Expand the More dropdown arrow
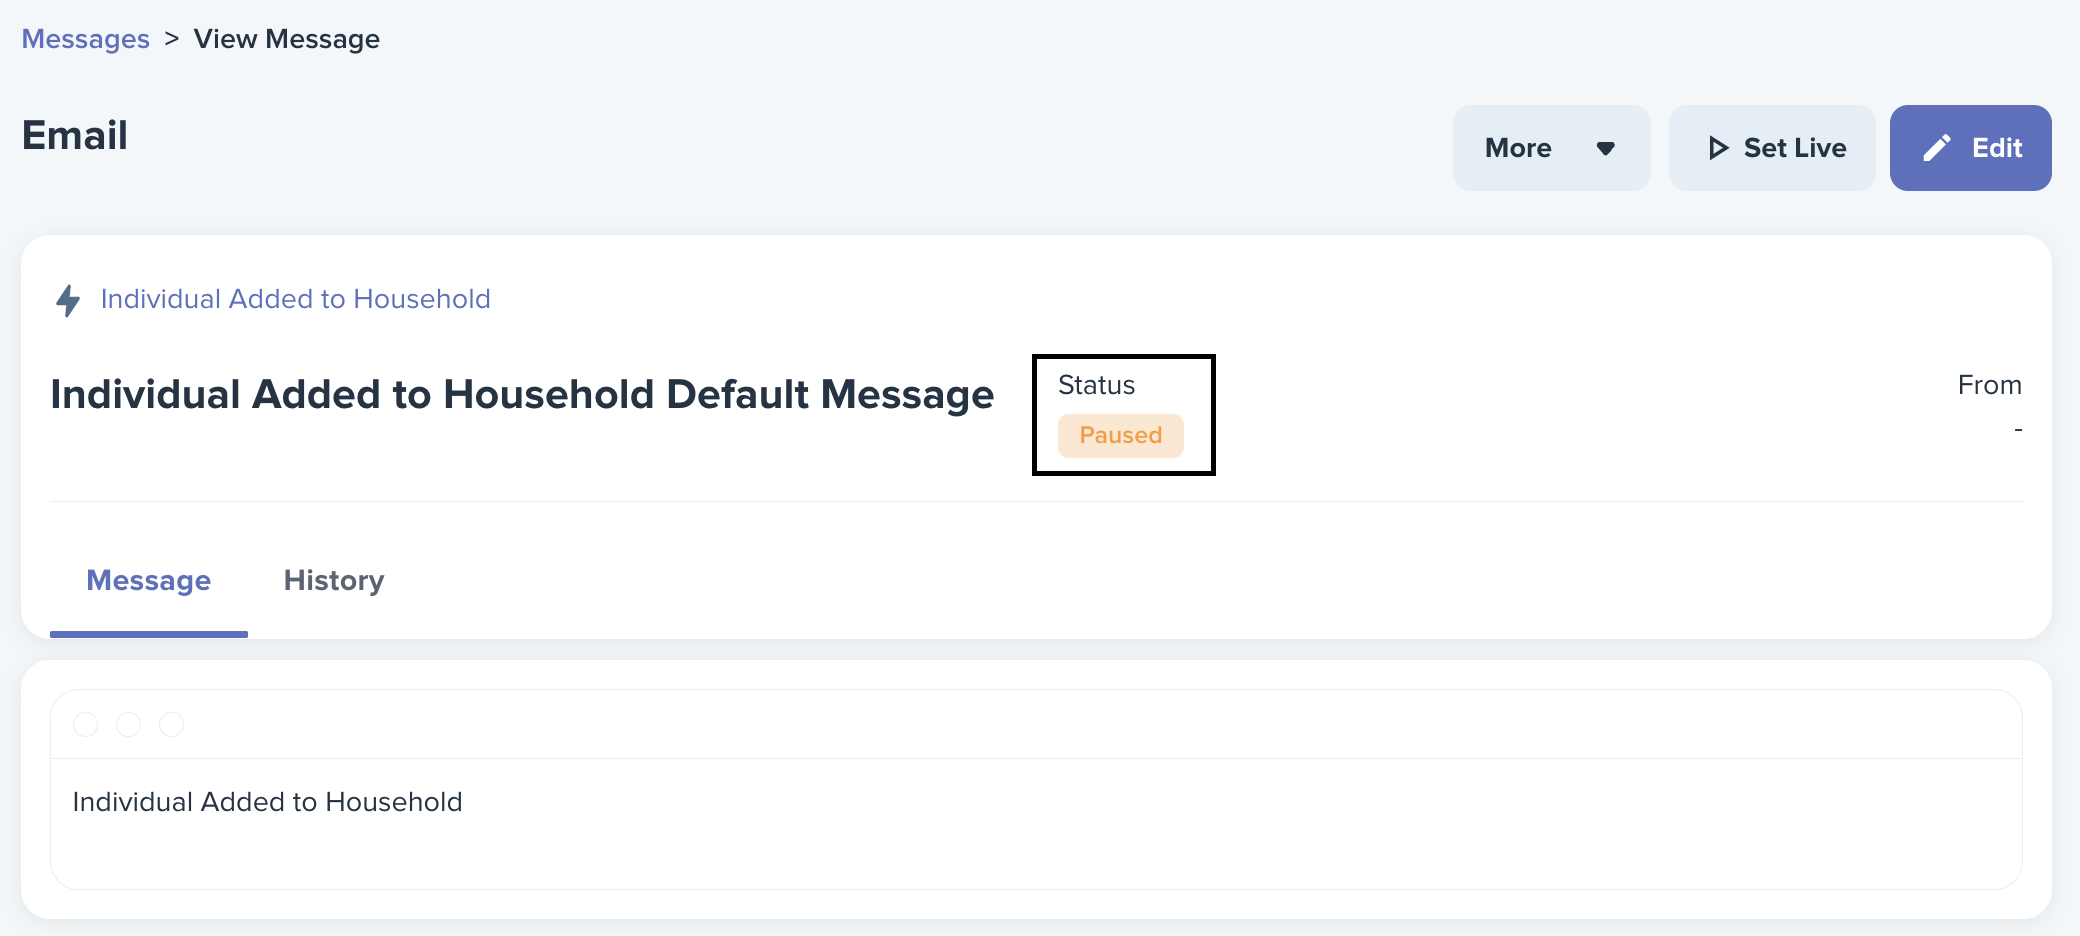The width and height of the screenshot is (2080, 936). [1606, 149]
